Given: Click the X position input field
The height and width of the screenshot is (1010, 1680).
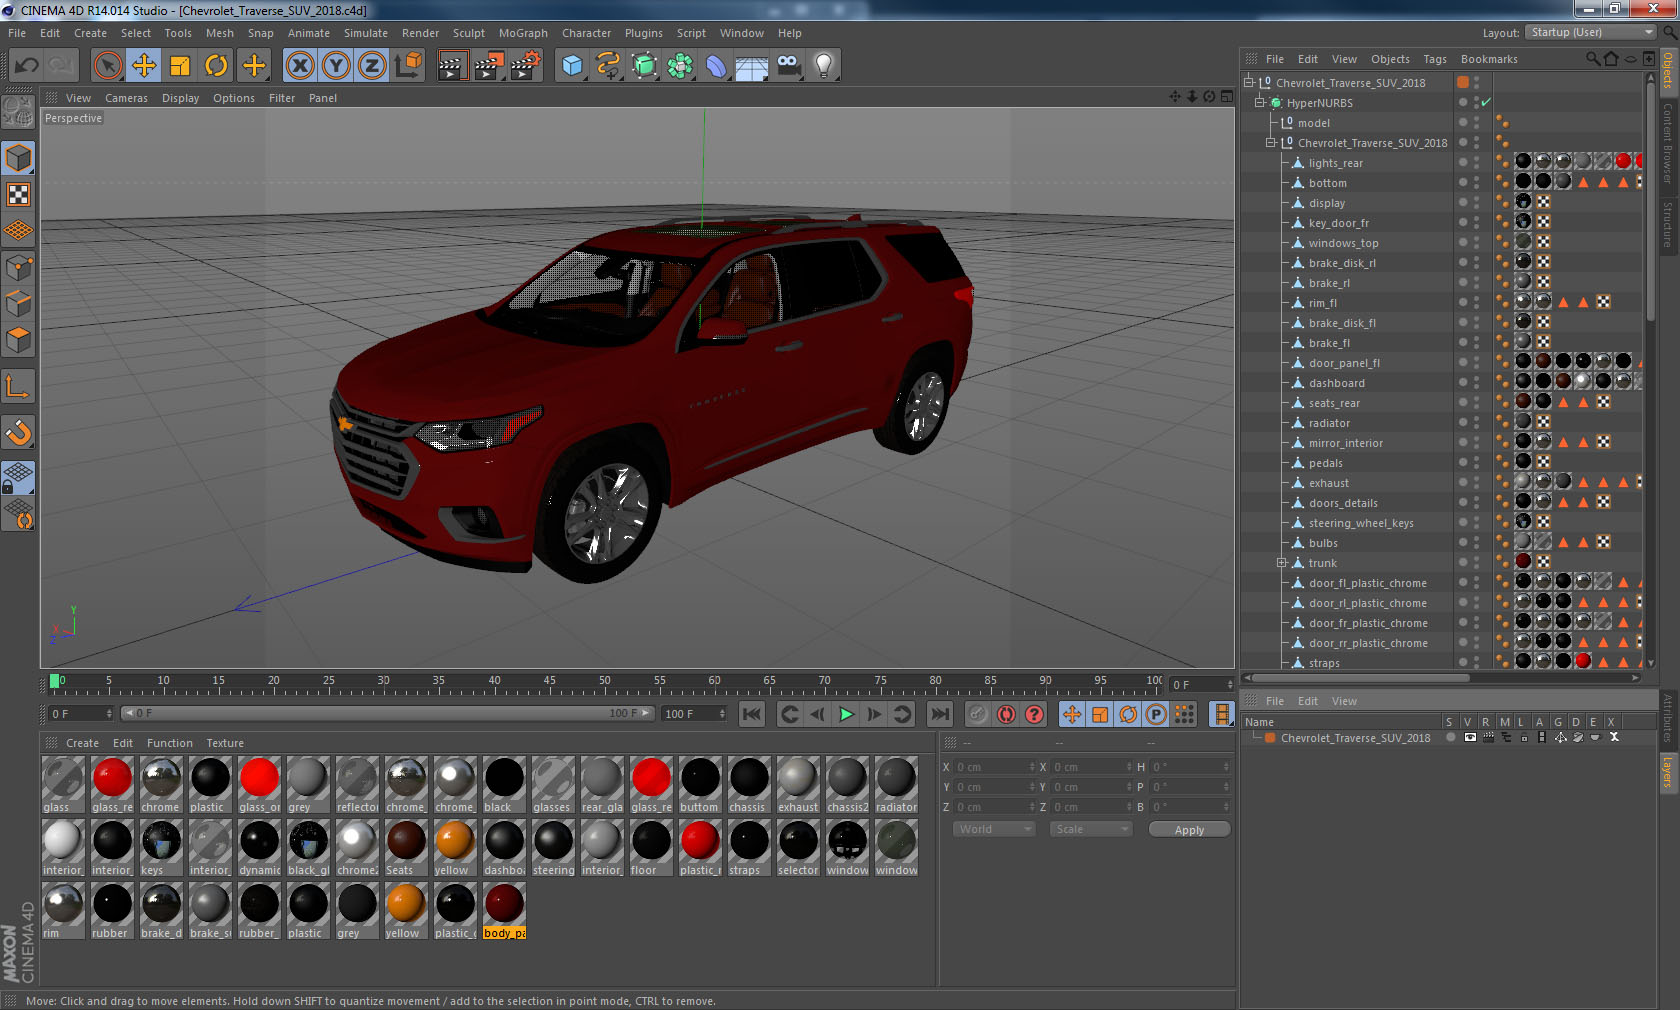Looking at the screenshot, I should coord(995,767).
